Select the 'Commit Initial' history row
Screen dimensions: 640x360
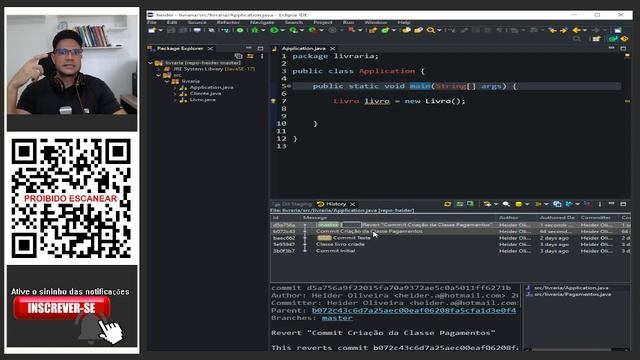[x=451, y=251]
